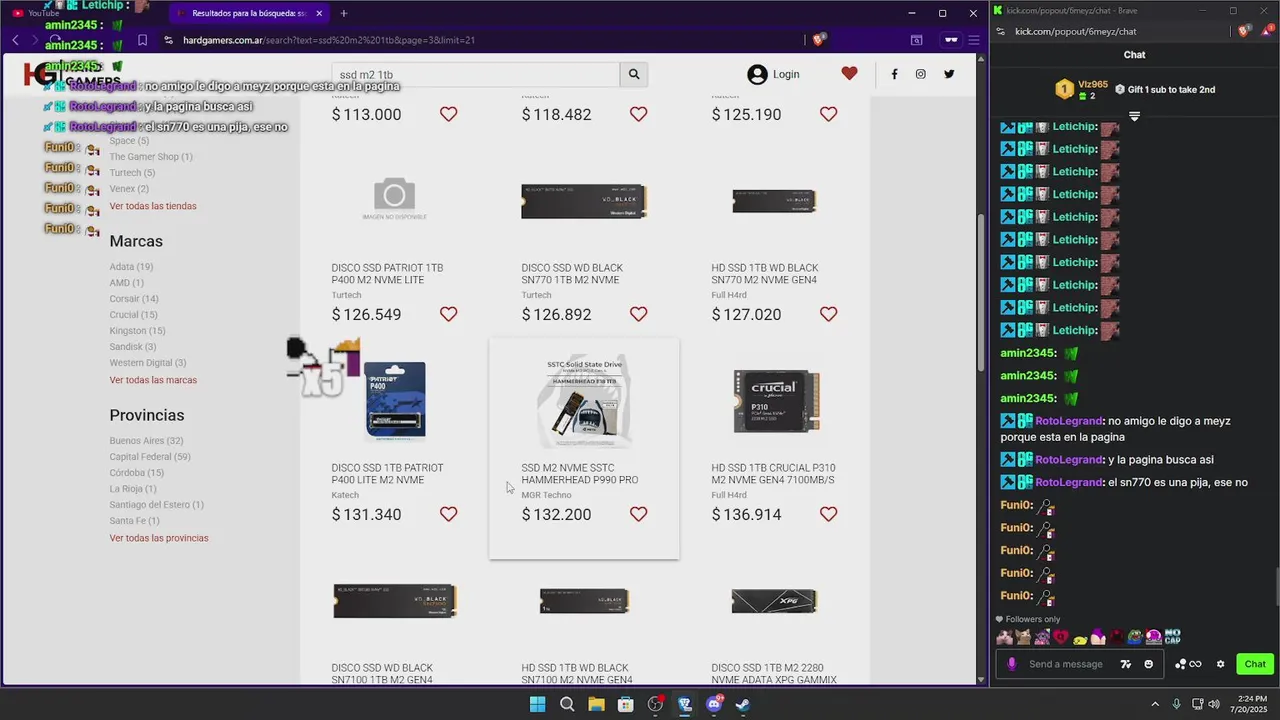Screen dimensions: 1280x720
Task: Filter by store Turtech (5)
Action: (x=132, y=173)
